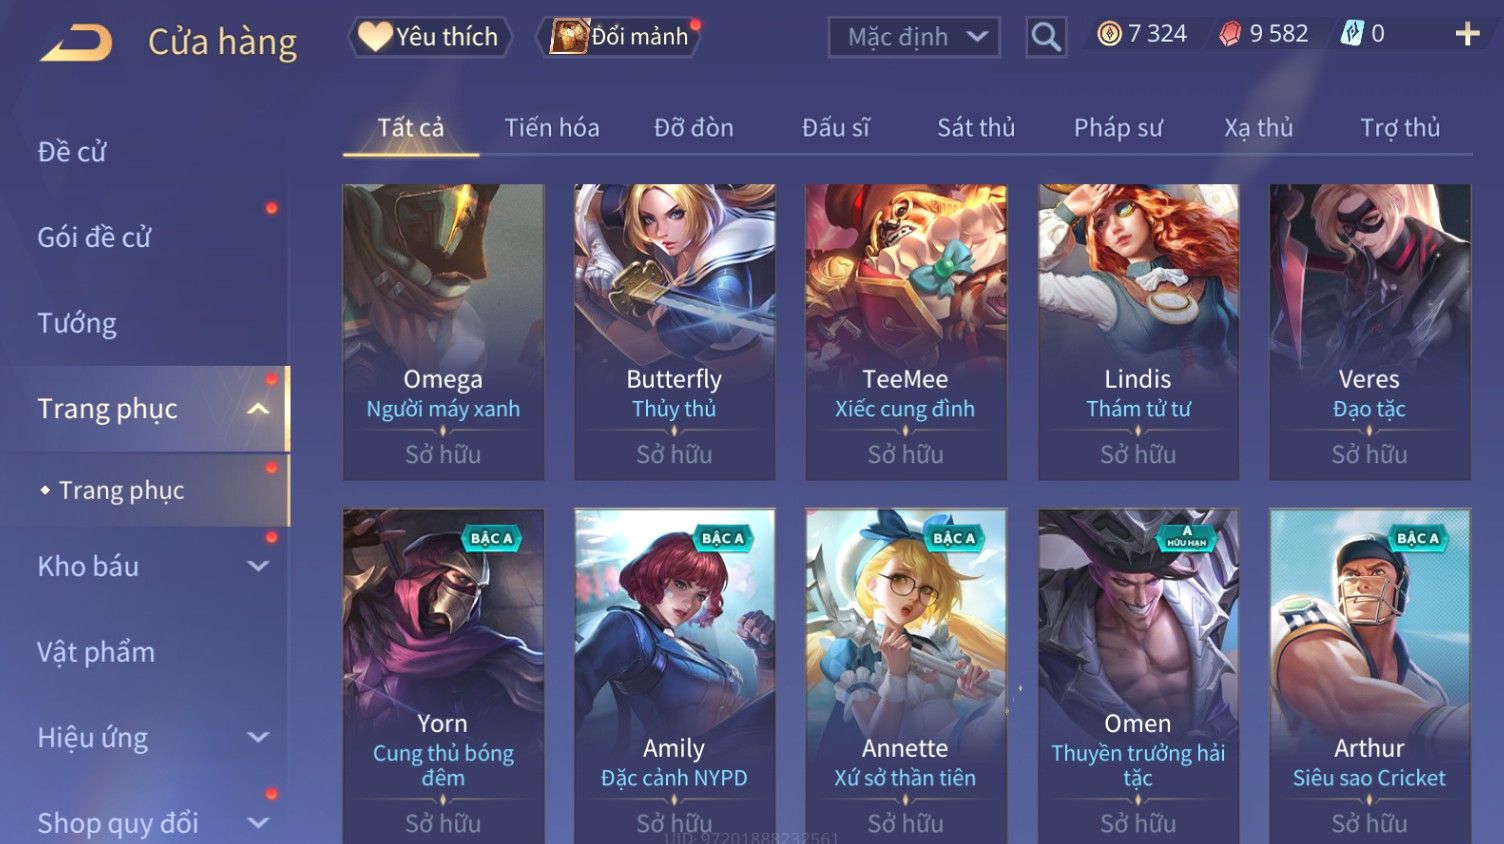Expand the Shop quy đổi section
1504x844 pixels.
(x=258, y=823)
